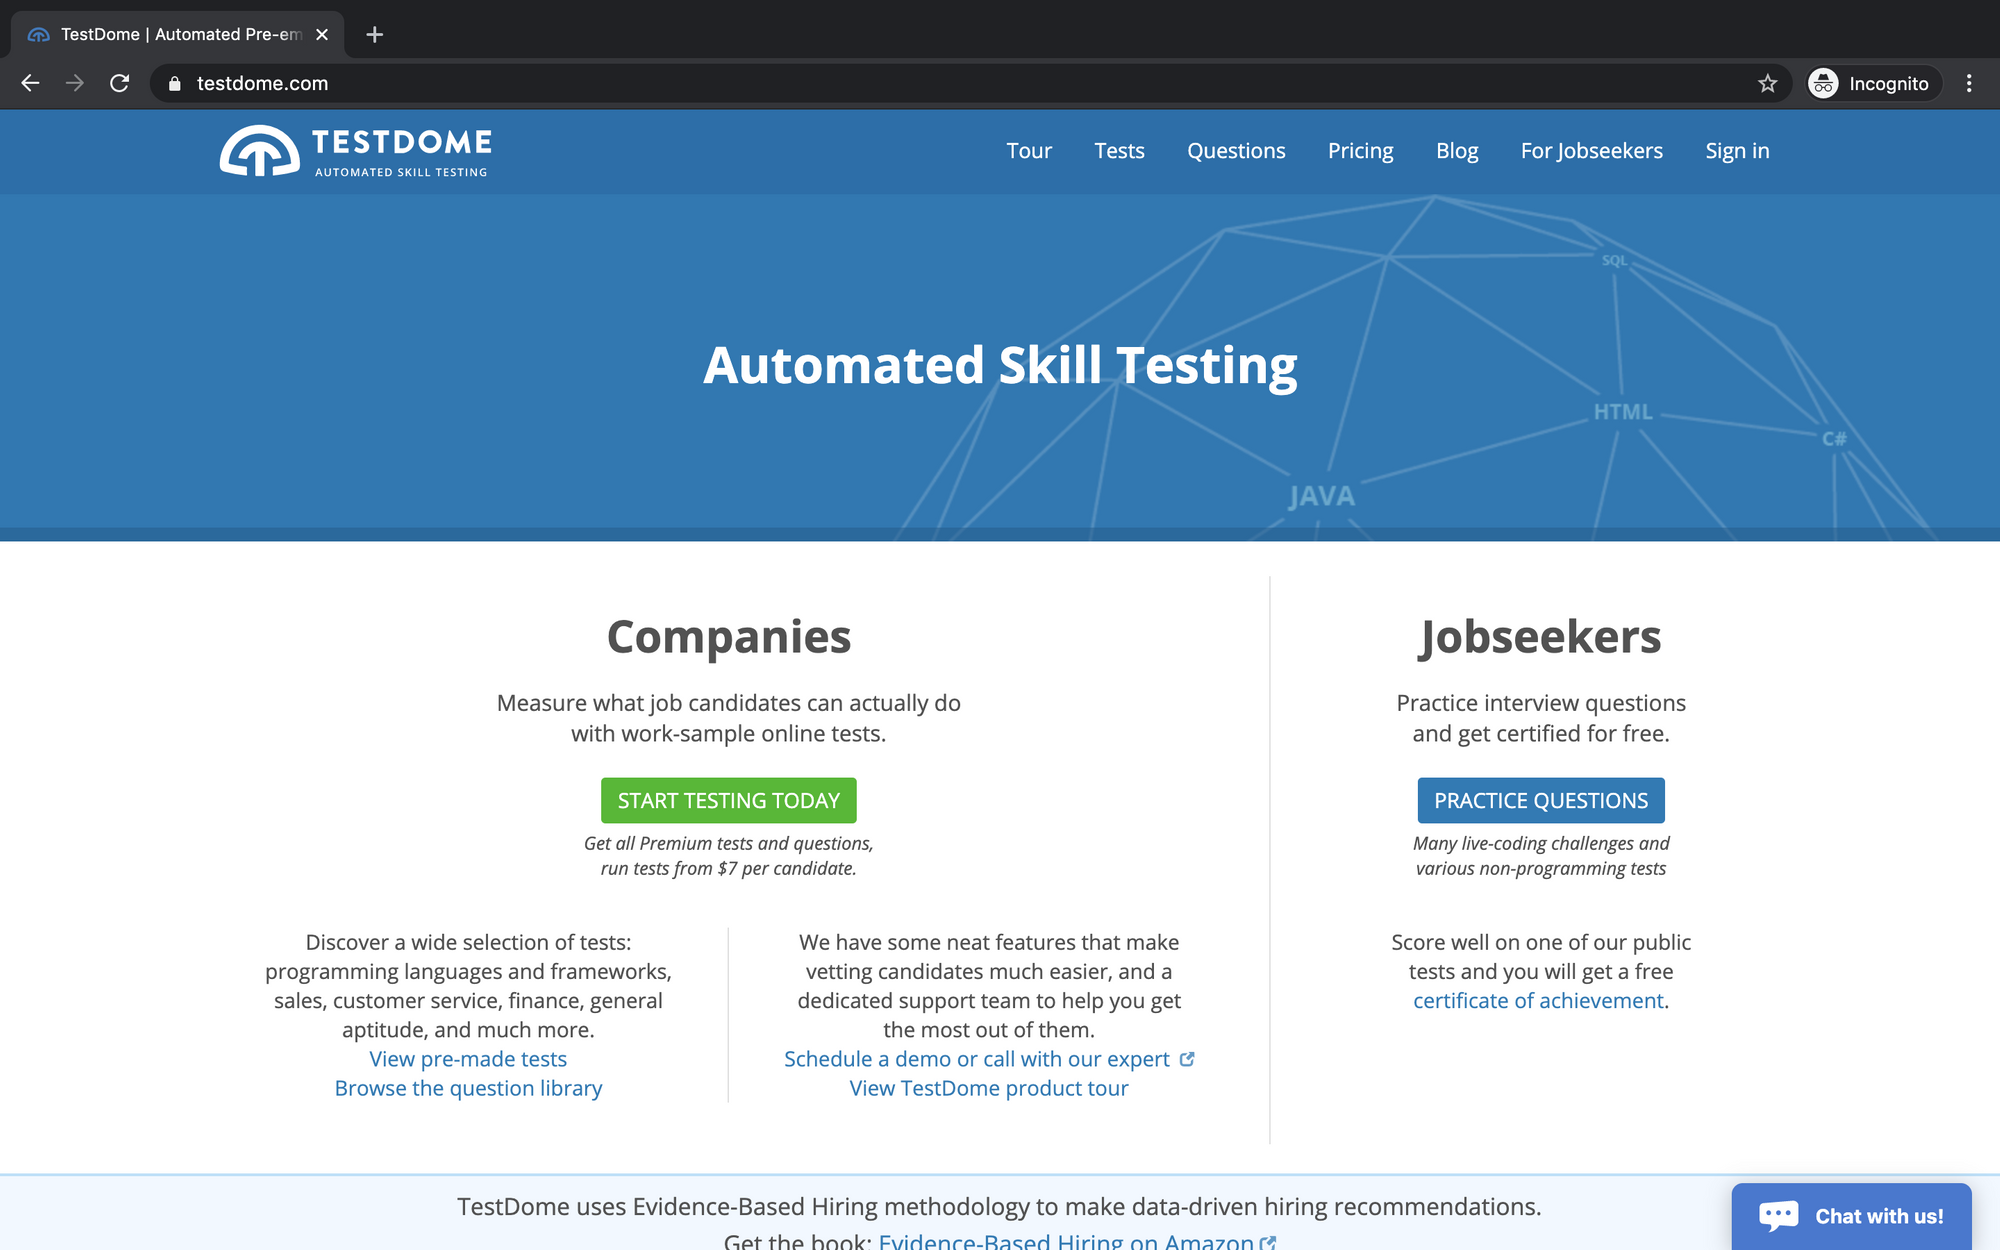Open View TestDome product tour link
The image size is (2000, 1250).
tap(989, 1088)
